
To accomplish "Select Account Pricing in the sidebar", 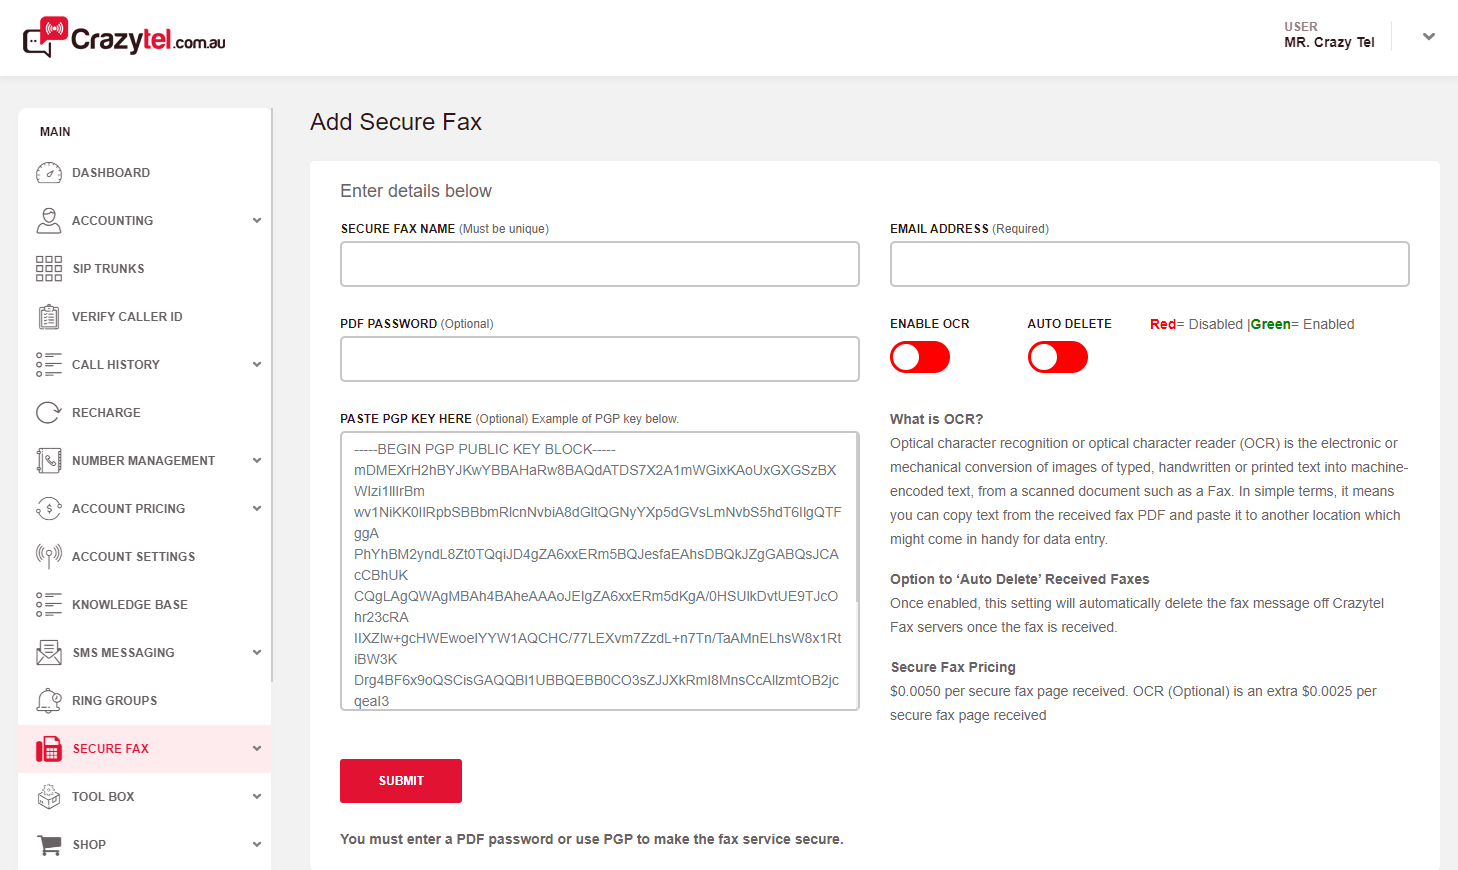I will click(128, 509).
